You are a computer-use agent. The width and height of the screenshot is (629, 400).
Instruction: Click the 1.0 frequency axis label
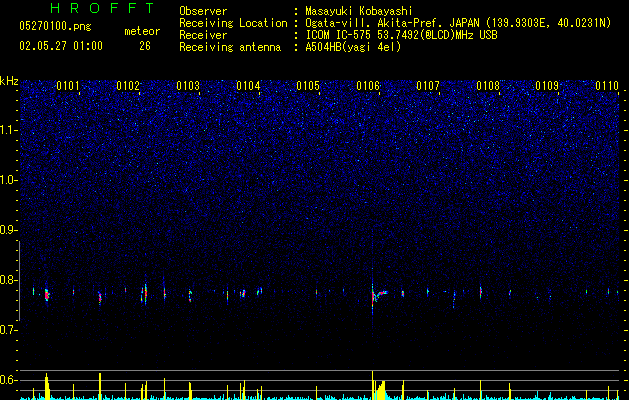pos(9,180)
